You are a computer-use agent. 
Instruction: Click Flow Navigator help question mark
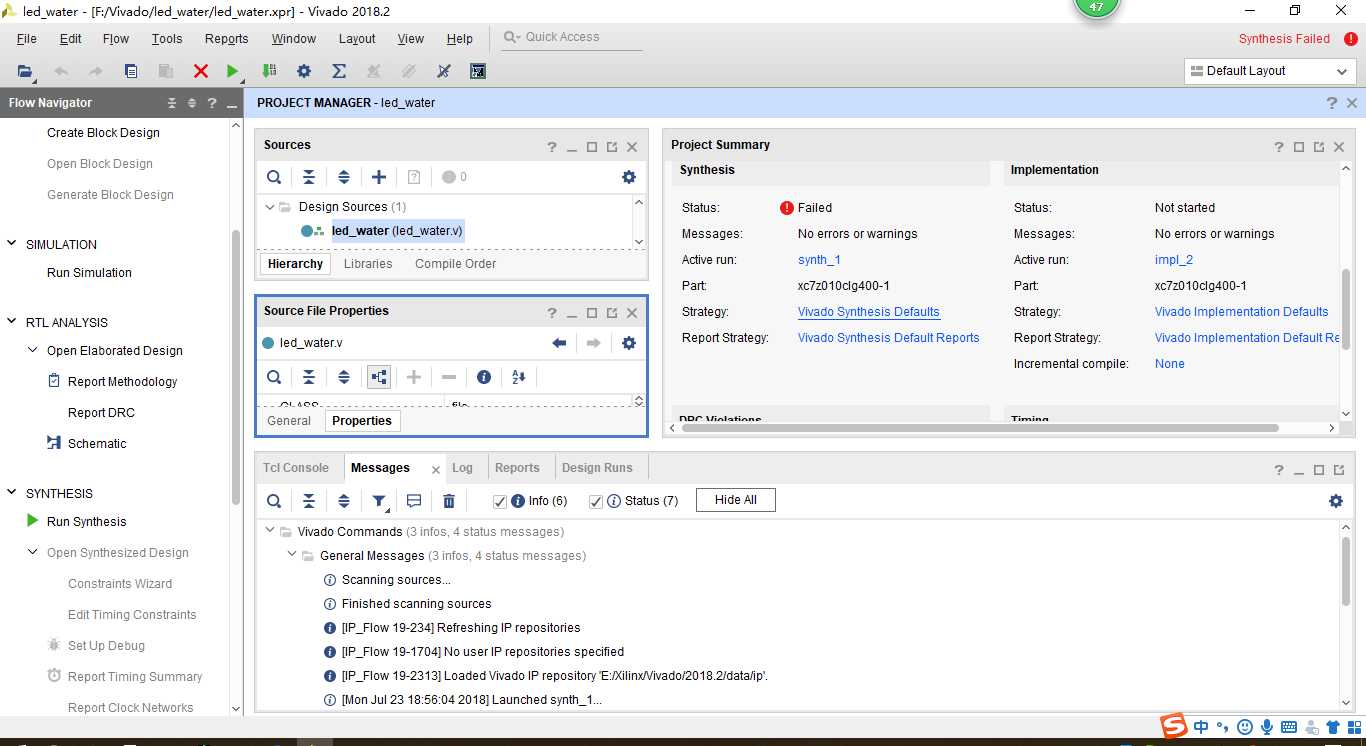click(212, 103)
